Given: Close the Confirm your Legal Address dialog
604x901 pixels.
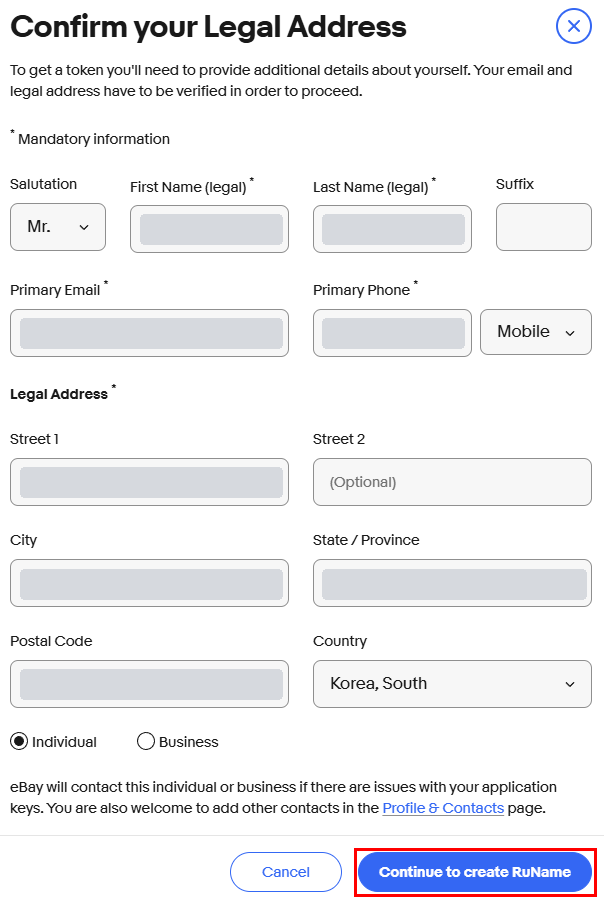Looking at the screenshot, I should (x=573, y=26).
